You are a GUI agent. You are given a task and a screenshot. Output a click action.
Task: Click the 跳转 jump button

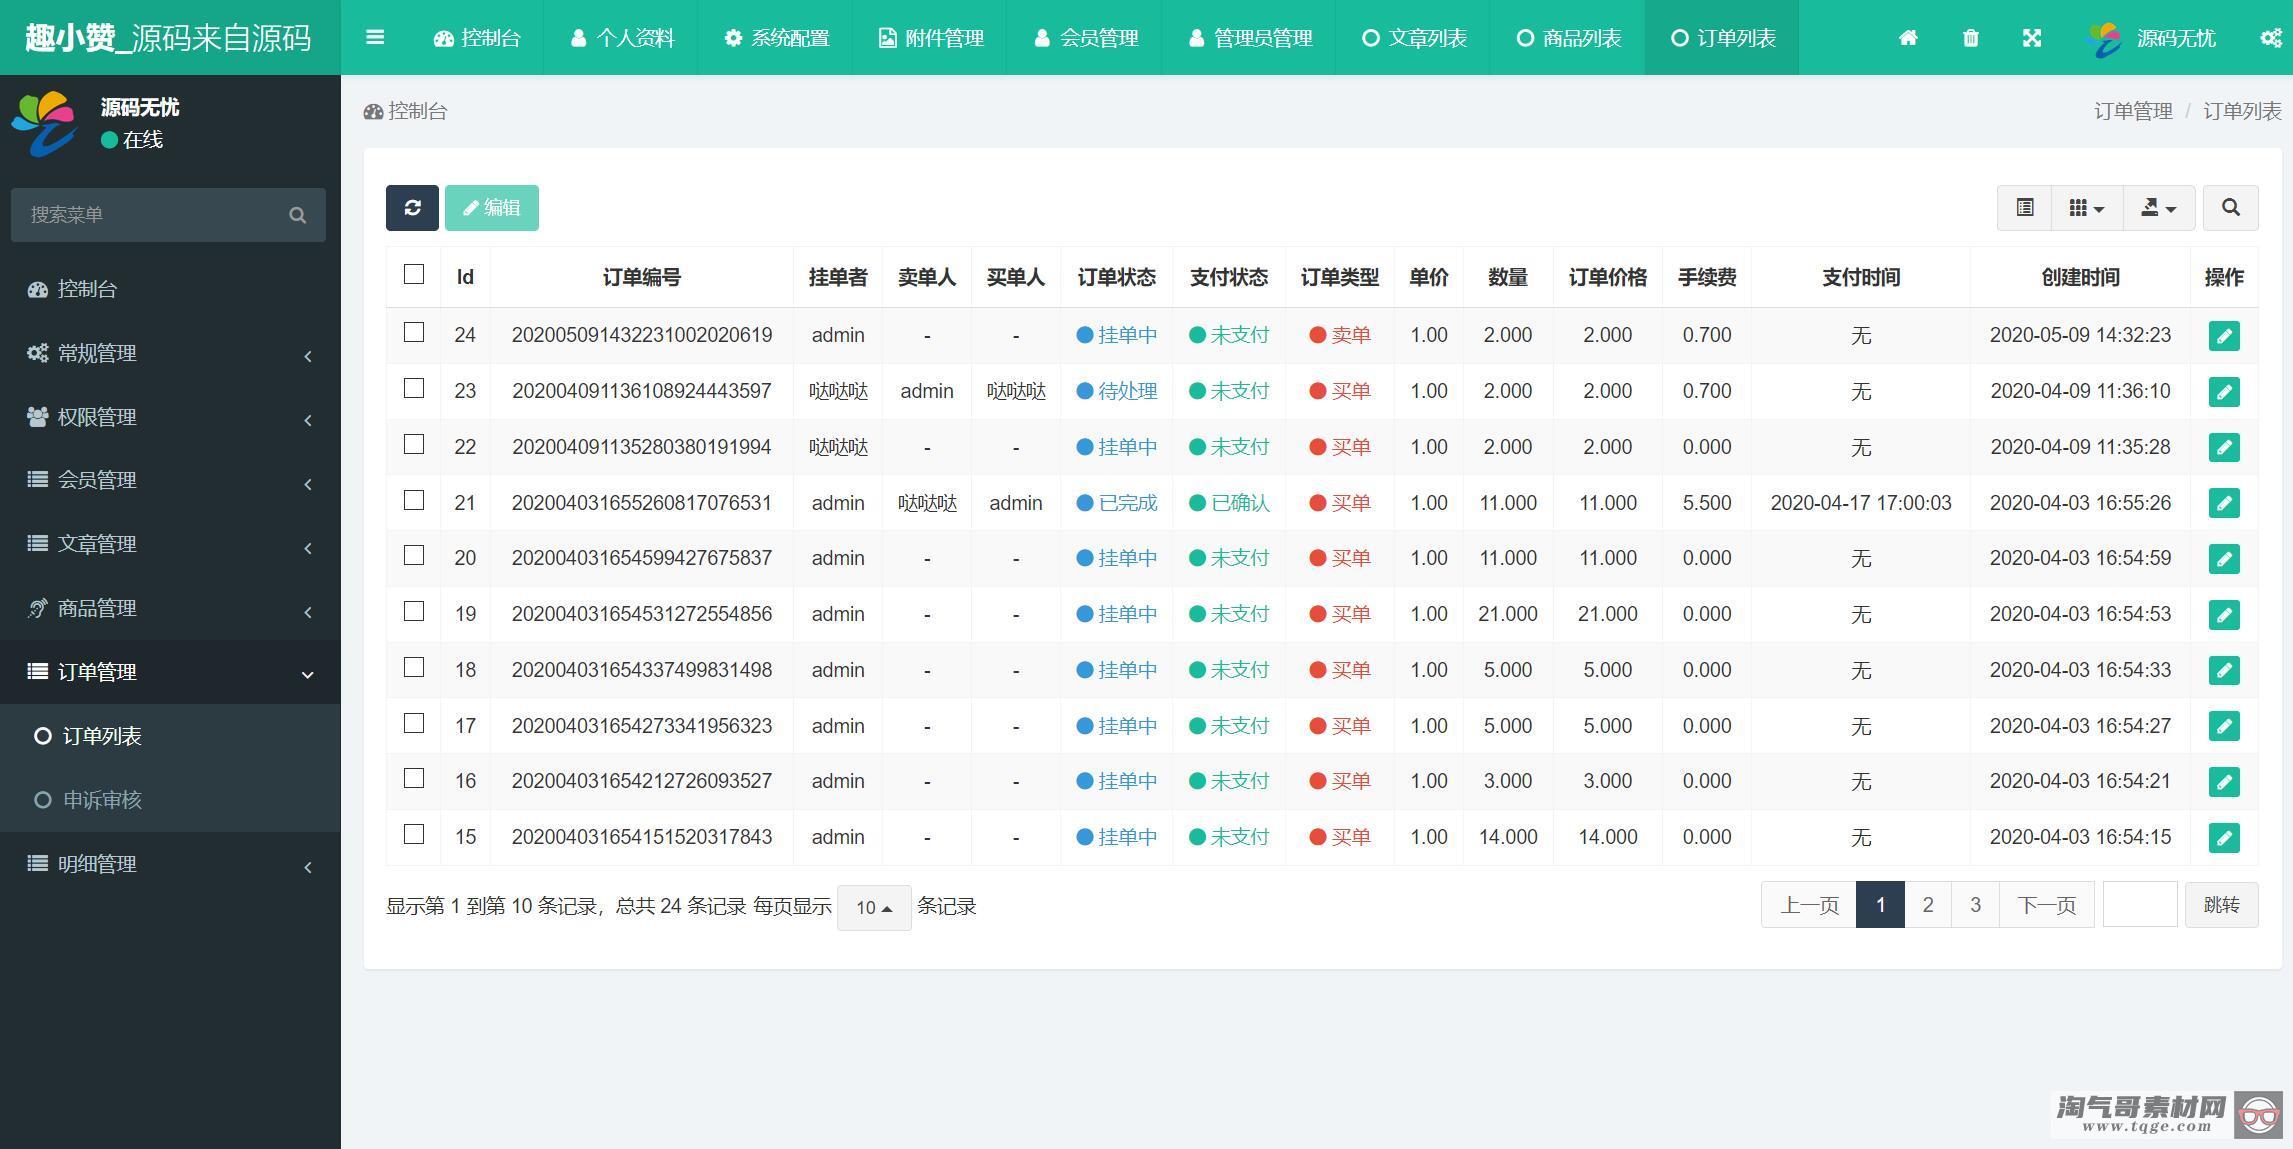pyautogui.click(x=2222, y=905)
